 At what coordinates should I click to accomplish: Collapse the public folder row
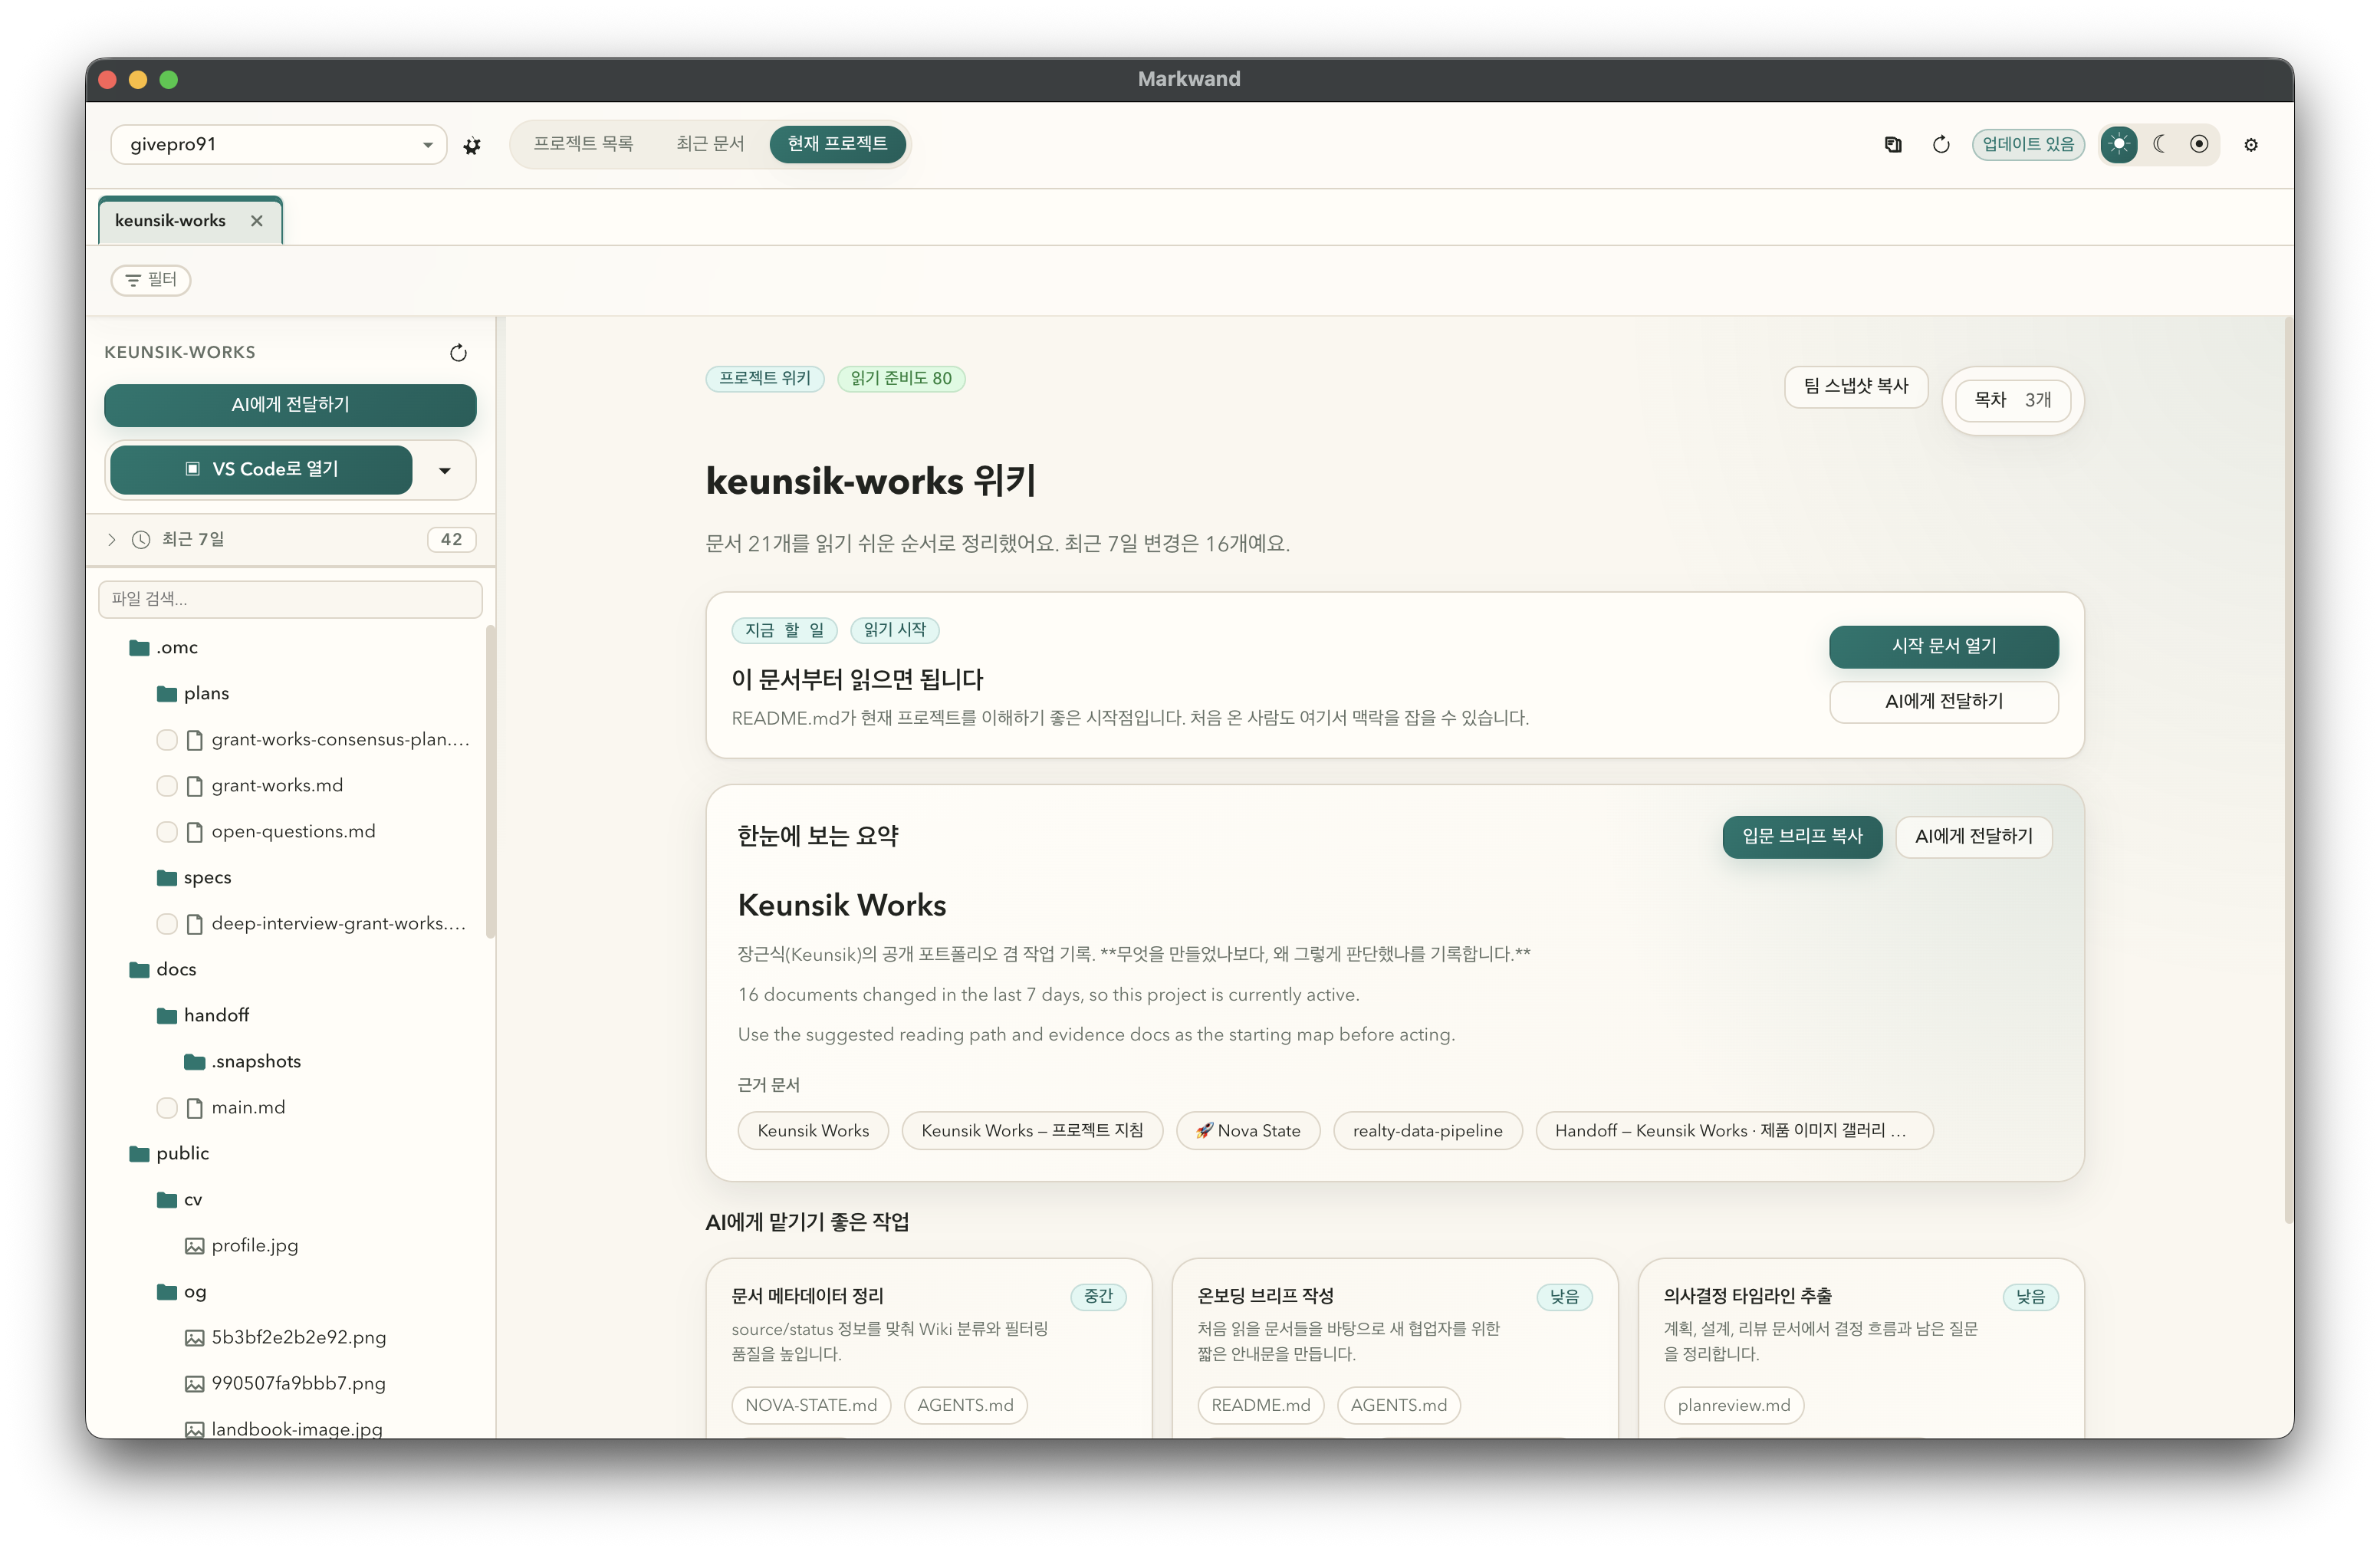(290, 1154)
